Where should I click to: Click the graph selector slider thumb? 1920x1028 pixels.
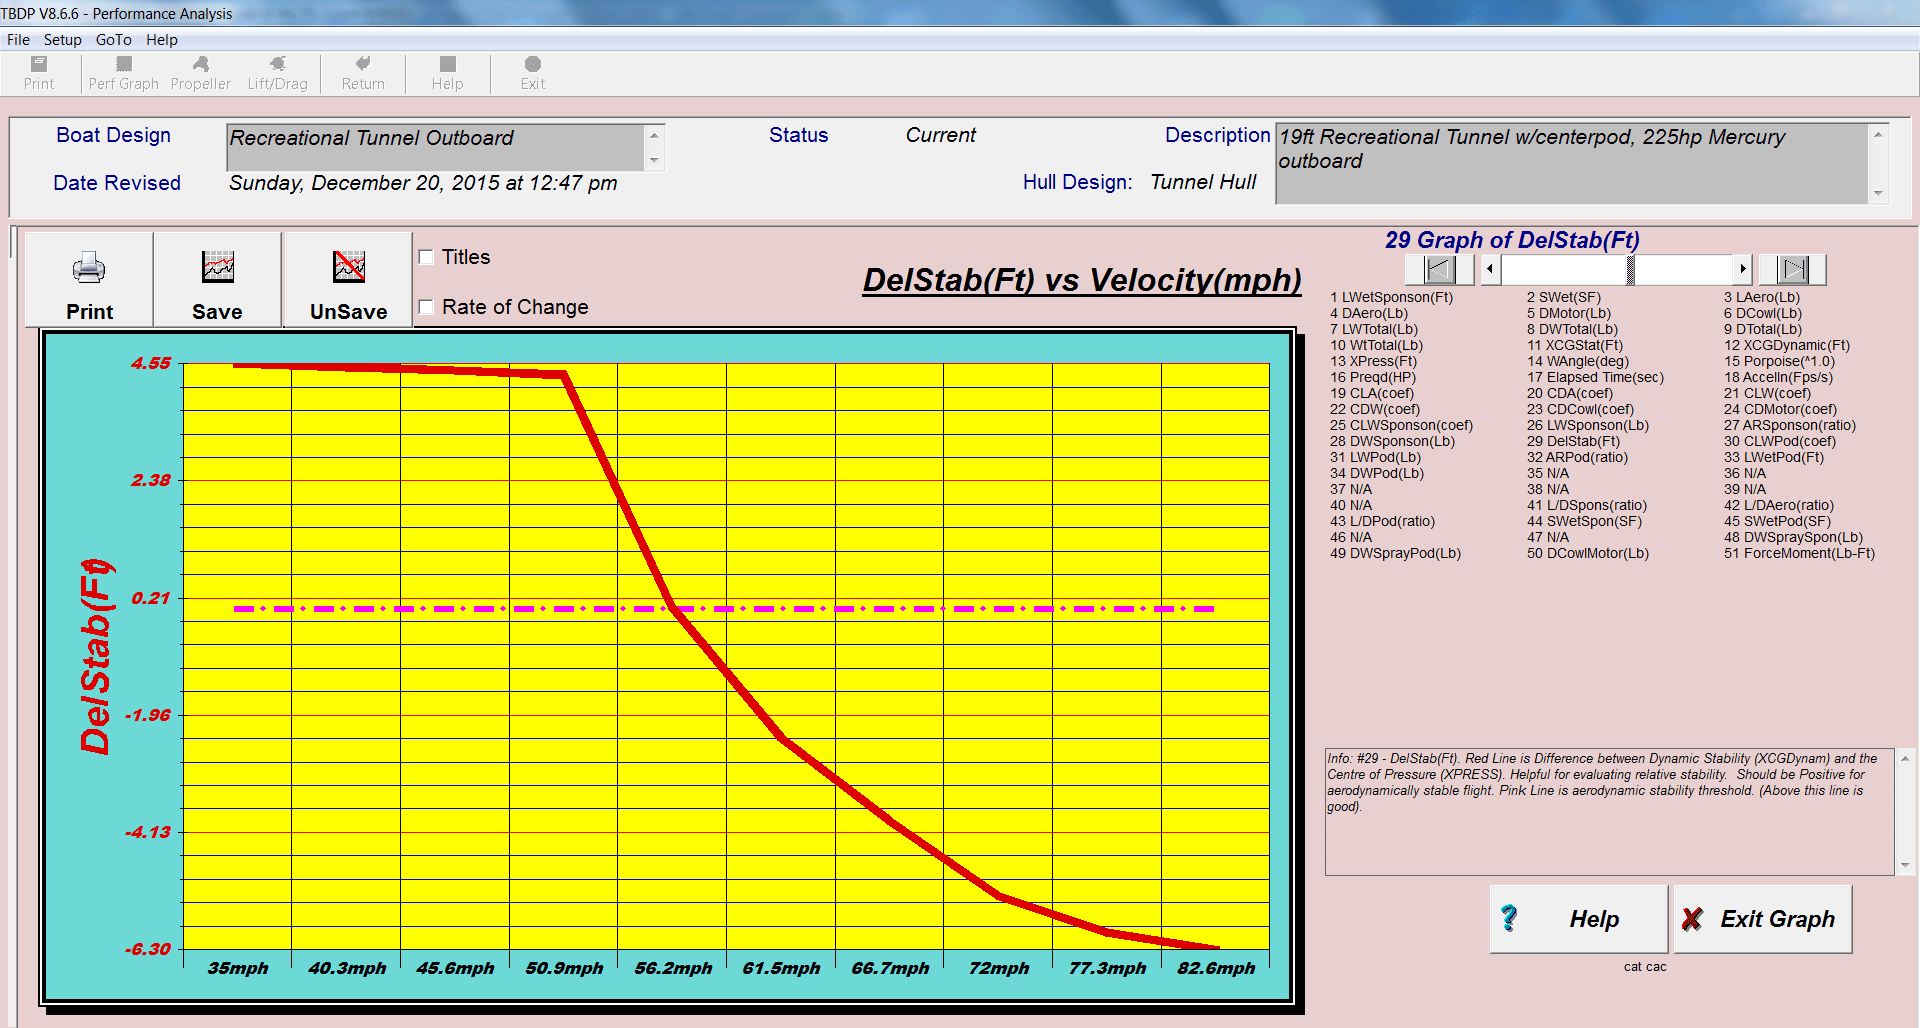(x=1630, y=269)
